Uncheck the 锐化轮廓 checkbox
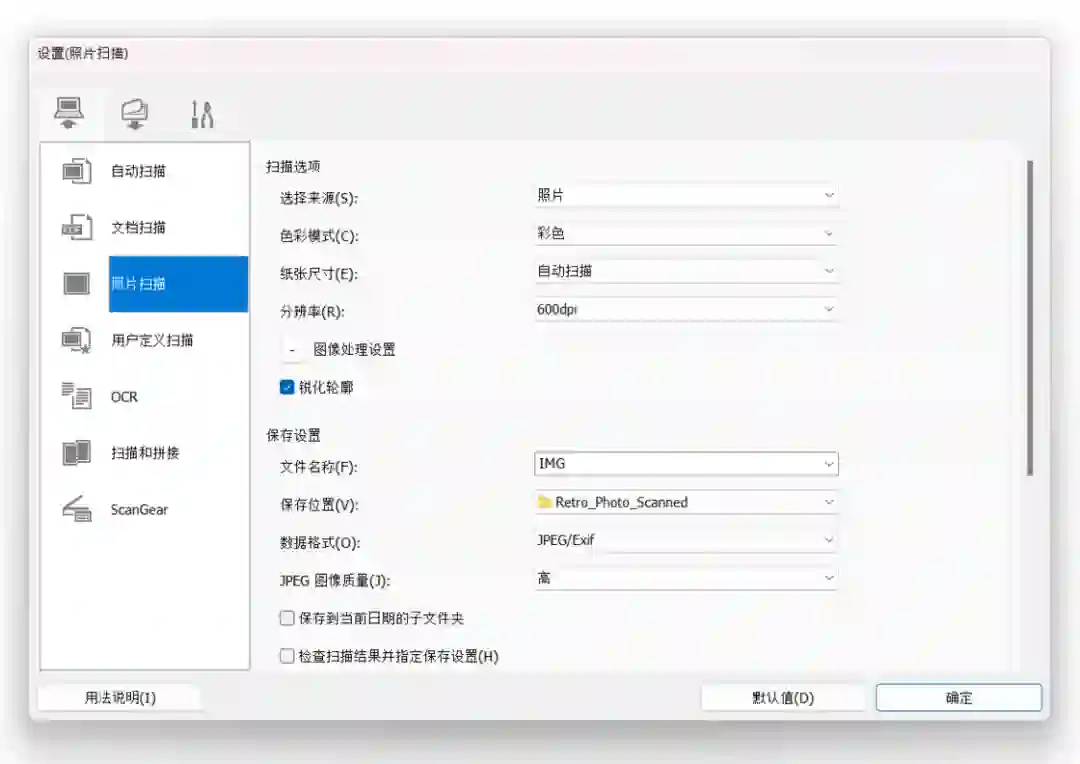Image resolution: width=1080 pixels, height=764 pixels. click(287, 387)
